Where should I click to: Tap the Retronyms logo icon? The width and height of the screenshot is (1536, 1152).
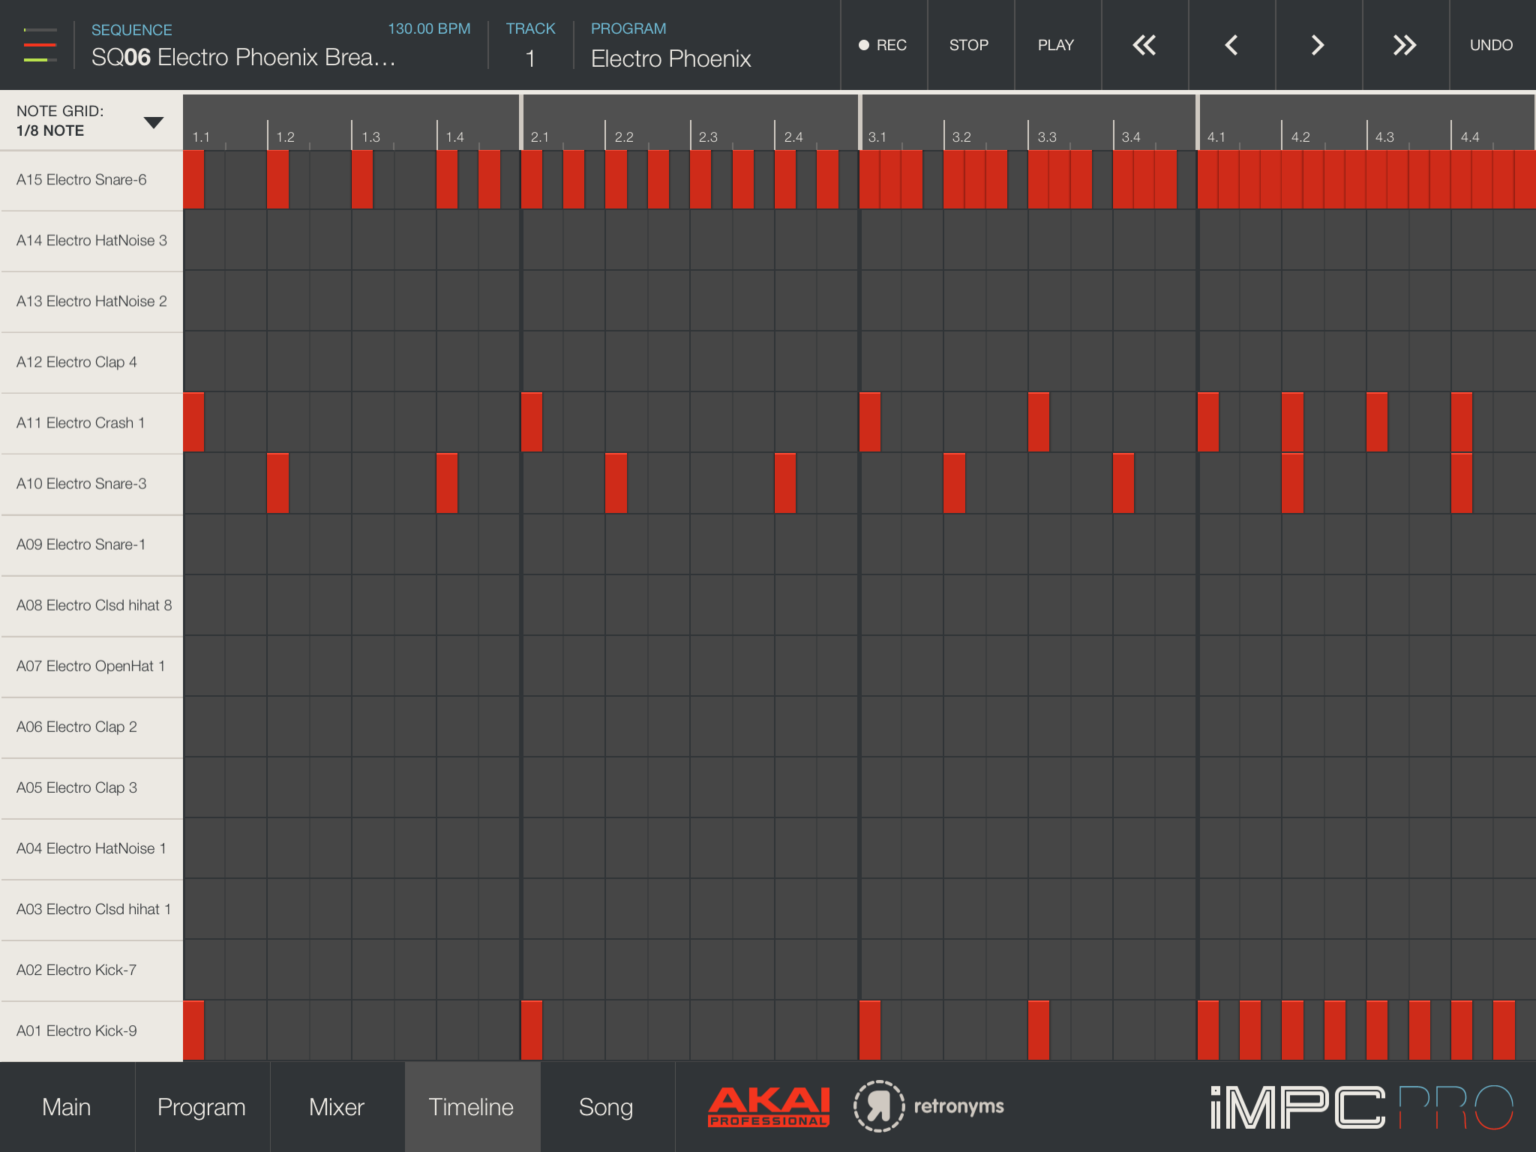[x=878, y=1106]
